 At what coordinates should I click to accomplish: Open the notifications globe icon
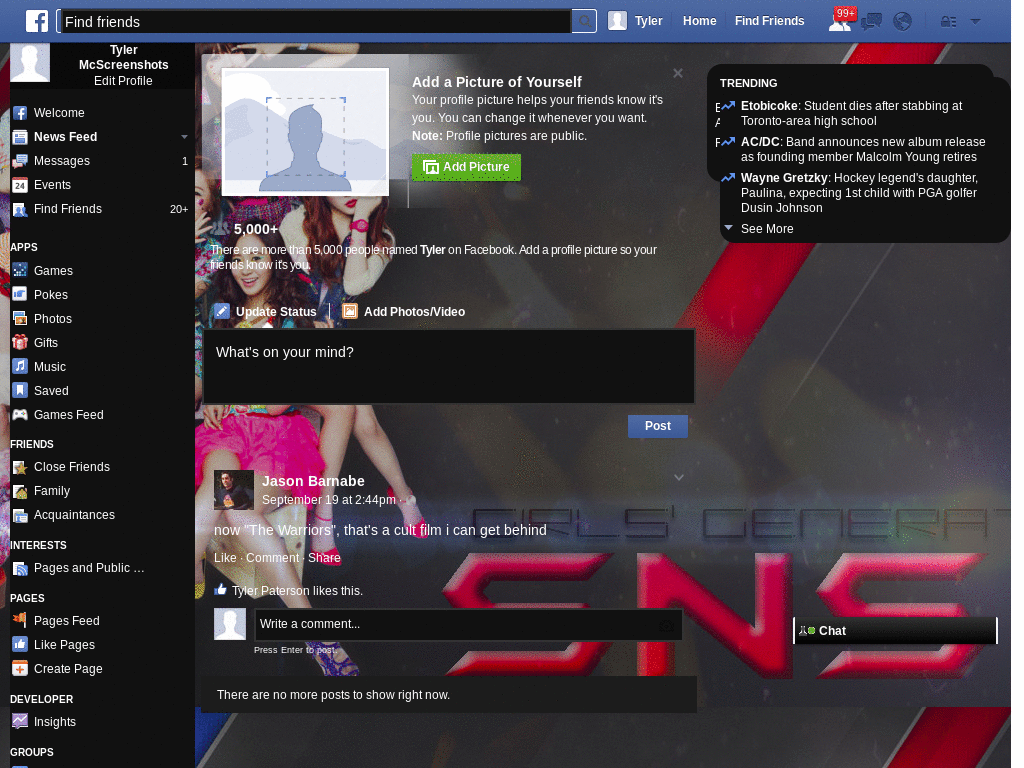tap(903, 22)
